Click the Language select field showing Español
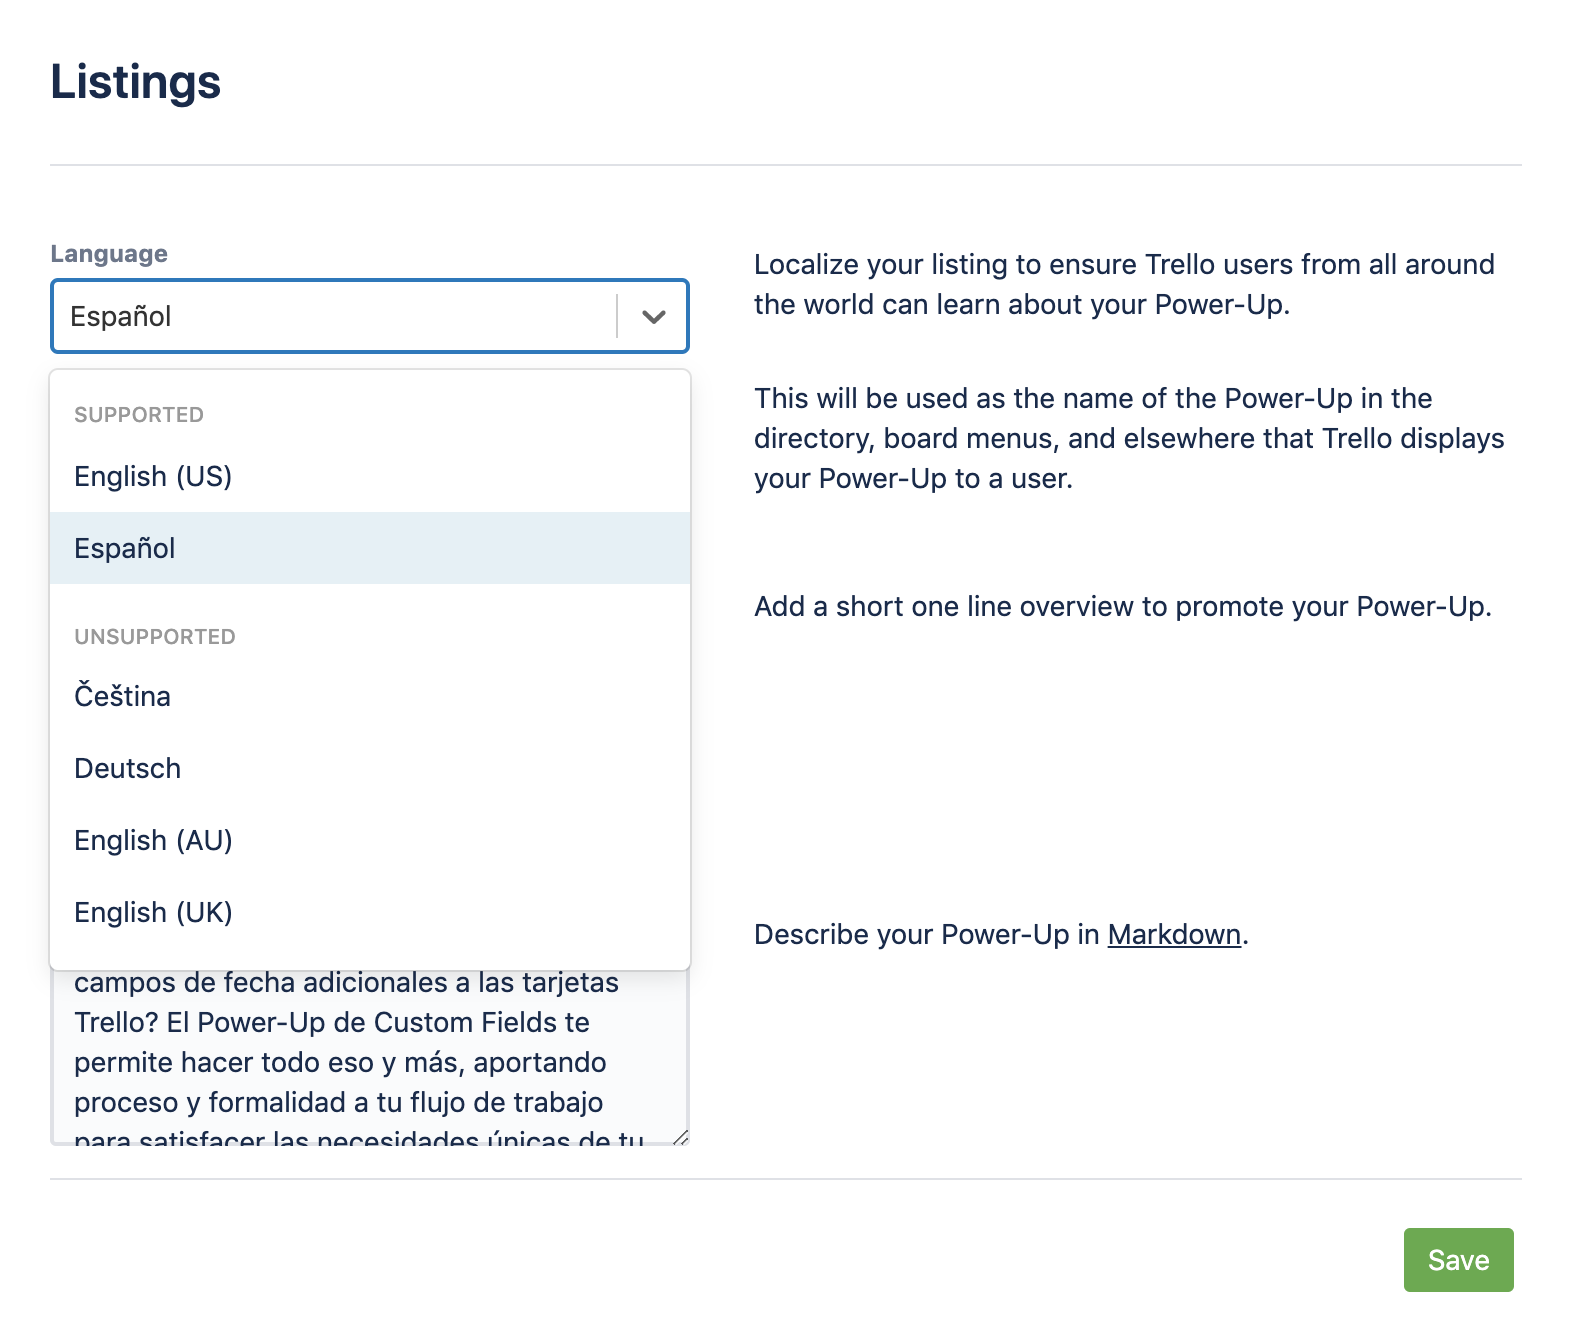1574x1330 pixels. (370, 316)
